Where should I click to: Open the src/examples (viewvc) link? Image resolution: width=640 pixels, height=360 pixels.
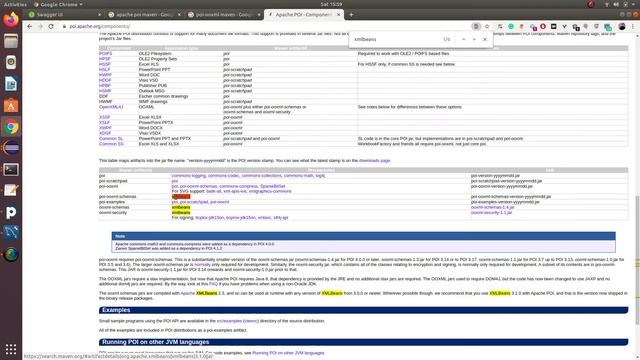pyautogui.click(x=238, y=321)
